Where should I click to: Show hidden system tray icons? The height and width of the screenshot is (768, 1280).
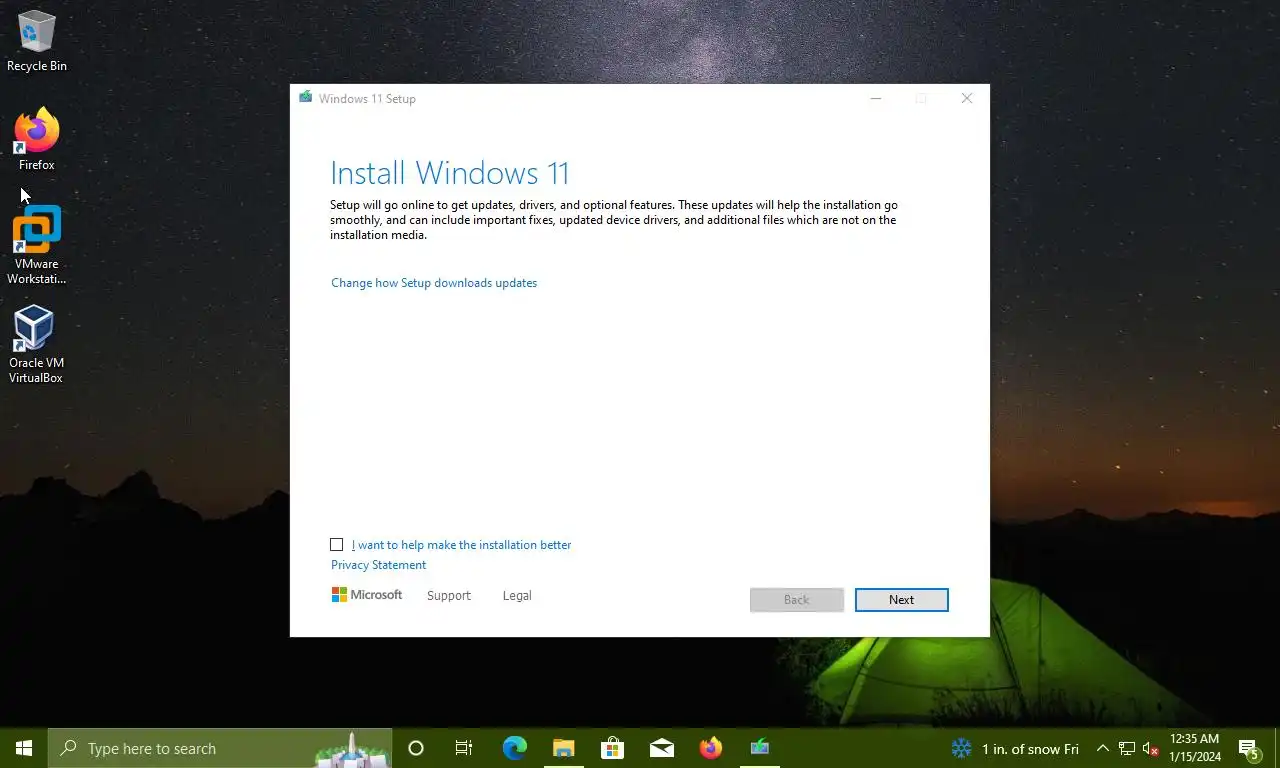pyautogui.click(x=1103, y=748)
